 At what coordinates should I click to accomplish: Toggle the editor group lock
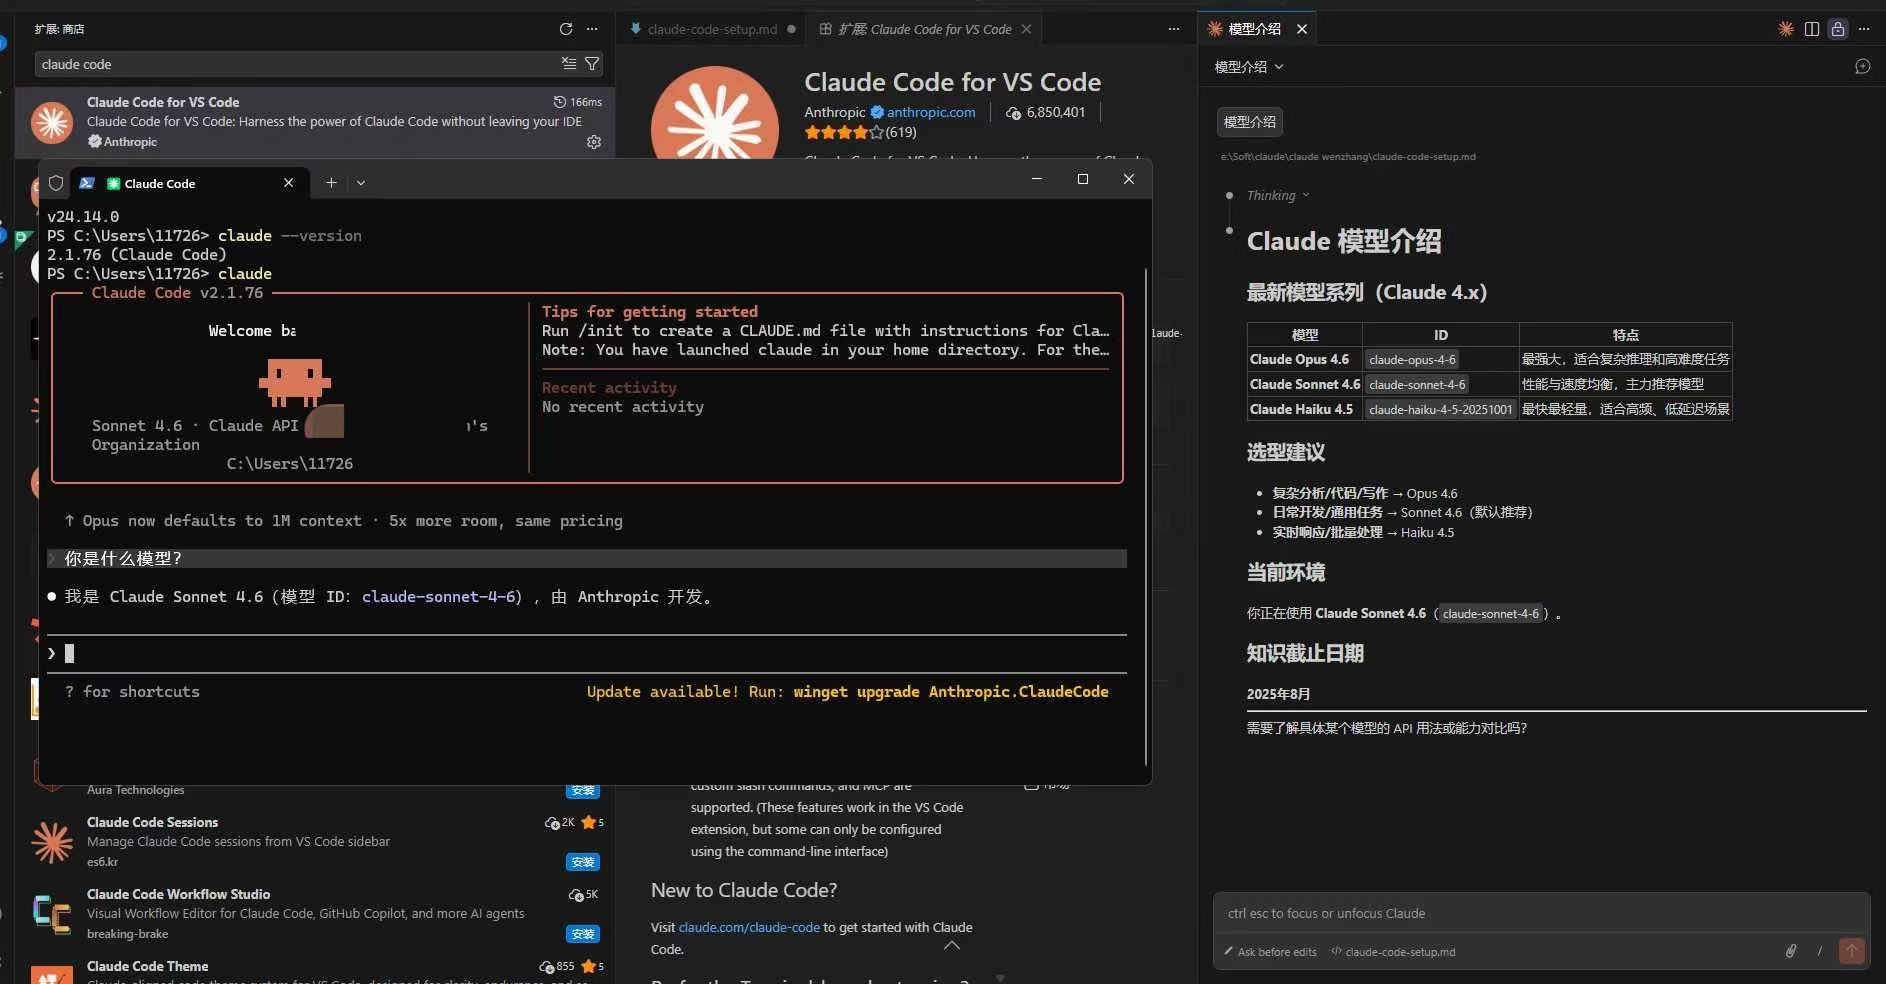(x=1838, y=29)
